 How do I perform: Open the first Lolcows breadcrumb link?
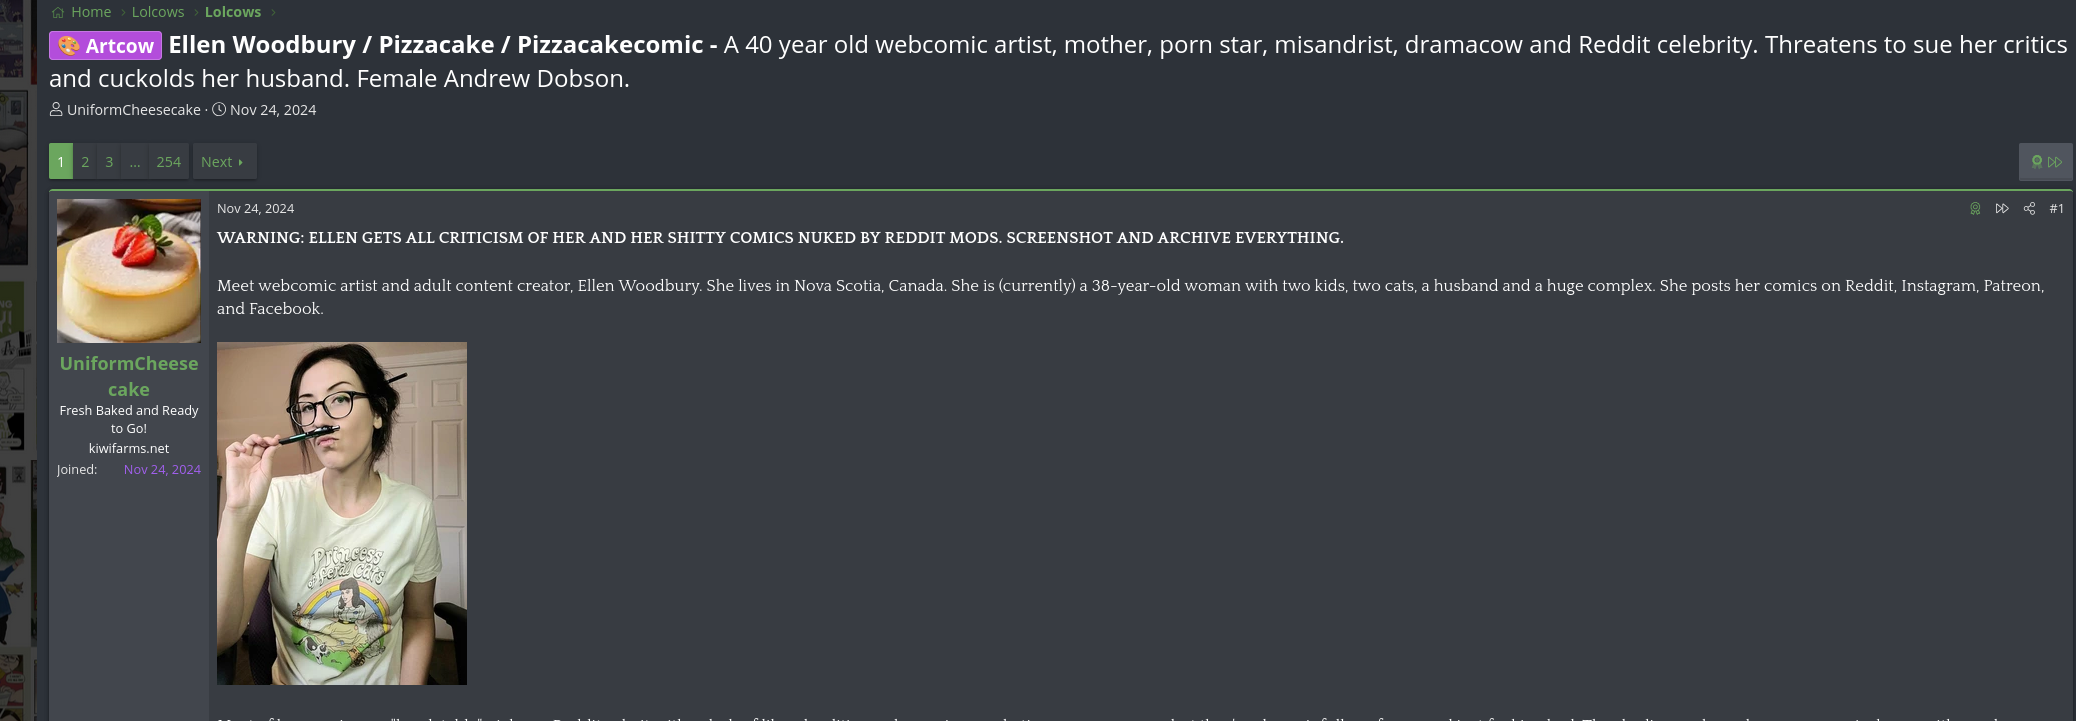(x=158, y=12)
